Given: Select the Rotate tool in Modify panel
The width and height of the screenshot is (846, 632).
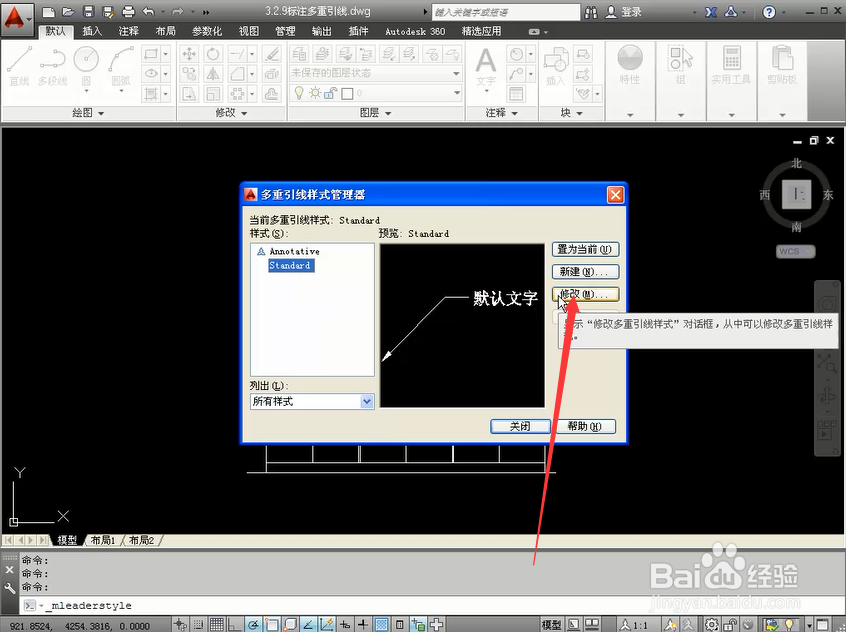Looking at the screenshot, I should tap(213, 53).
